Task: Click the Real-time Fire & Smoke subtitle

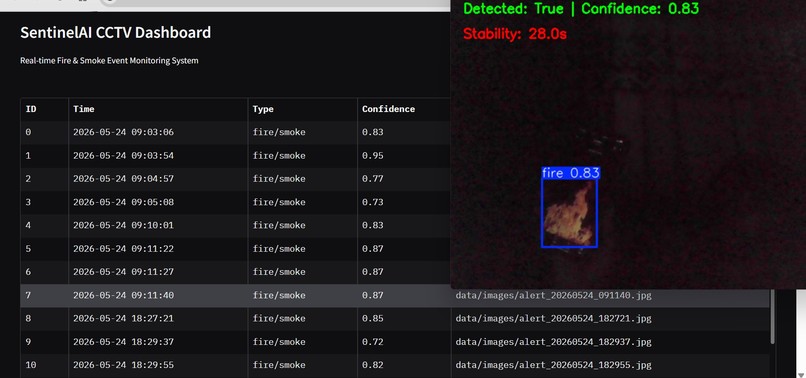Action: pos(109,61)
